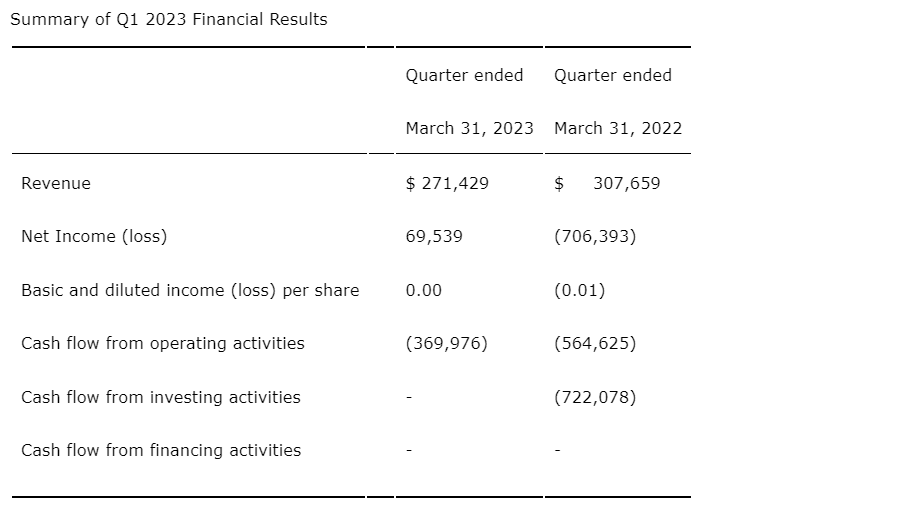Click Cash flow from investing activities label

[x=161, y=397]
